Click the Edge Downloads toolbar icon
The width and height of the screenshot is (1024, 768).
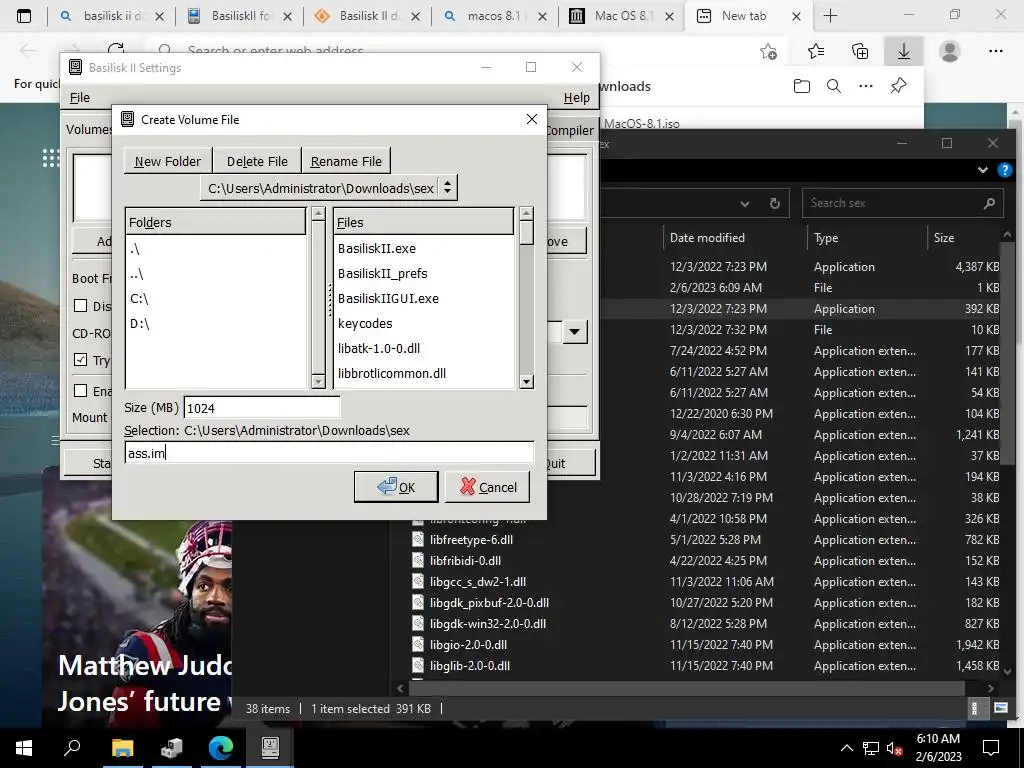pos(904,51)
